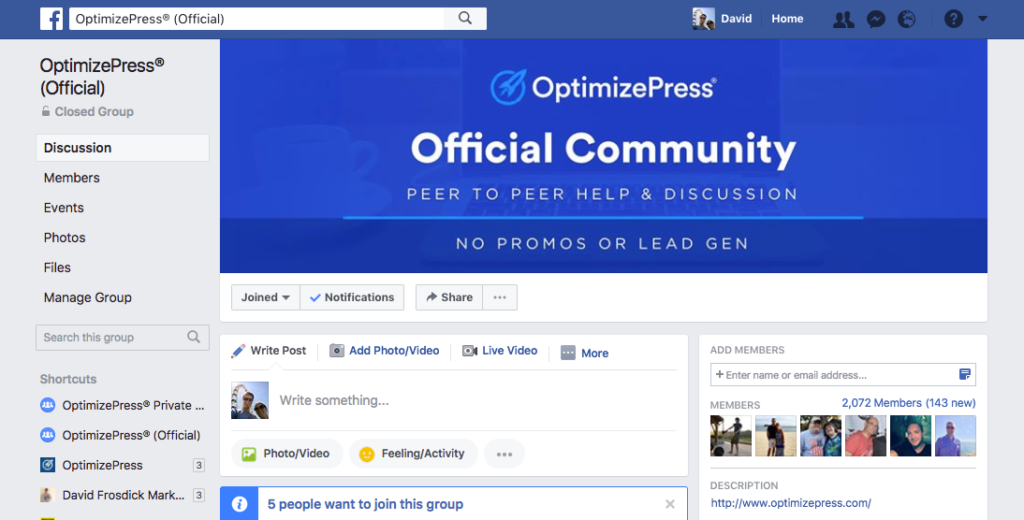The height and width of the screenshot is (520, 1024).
Task: Click the Facebook logo icon
Action: click(x=52, y=18)
